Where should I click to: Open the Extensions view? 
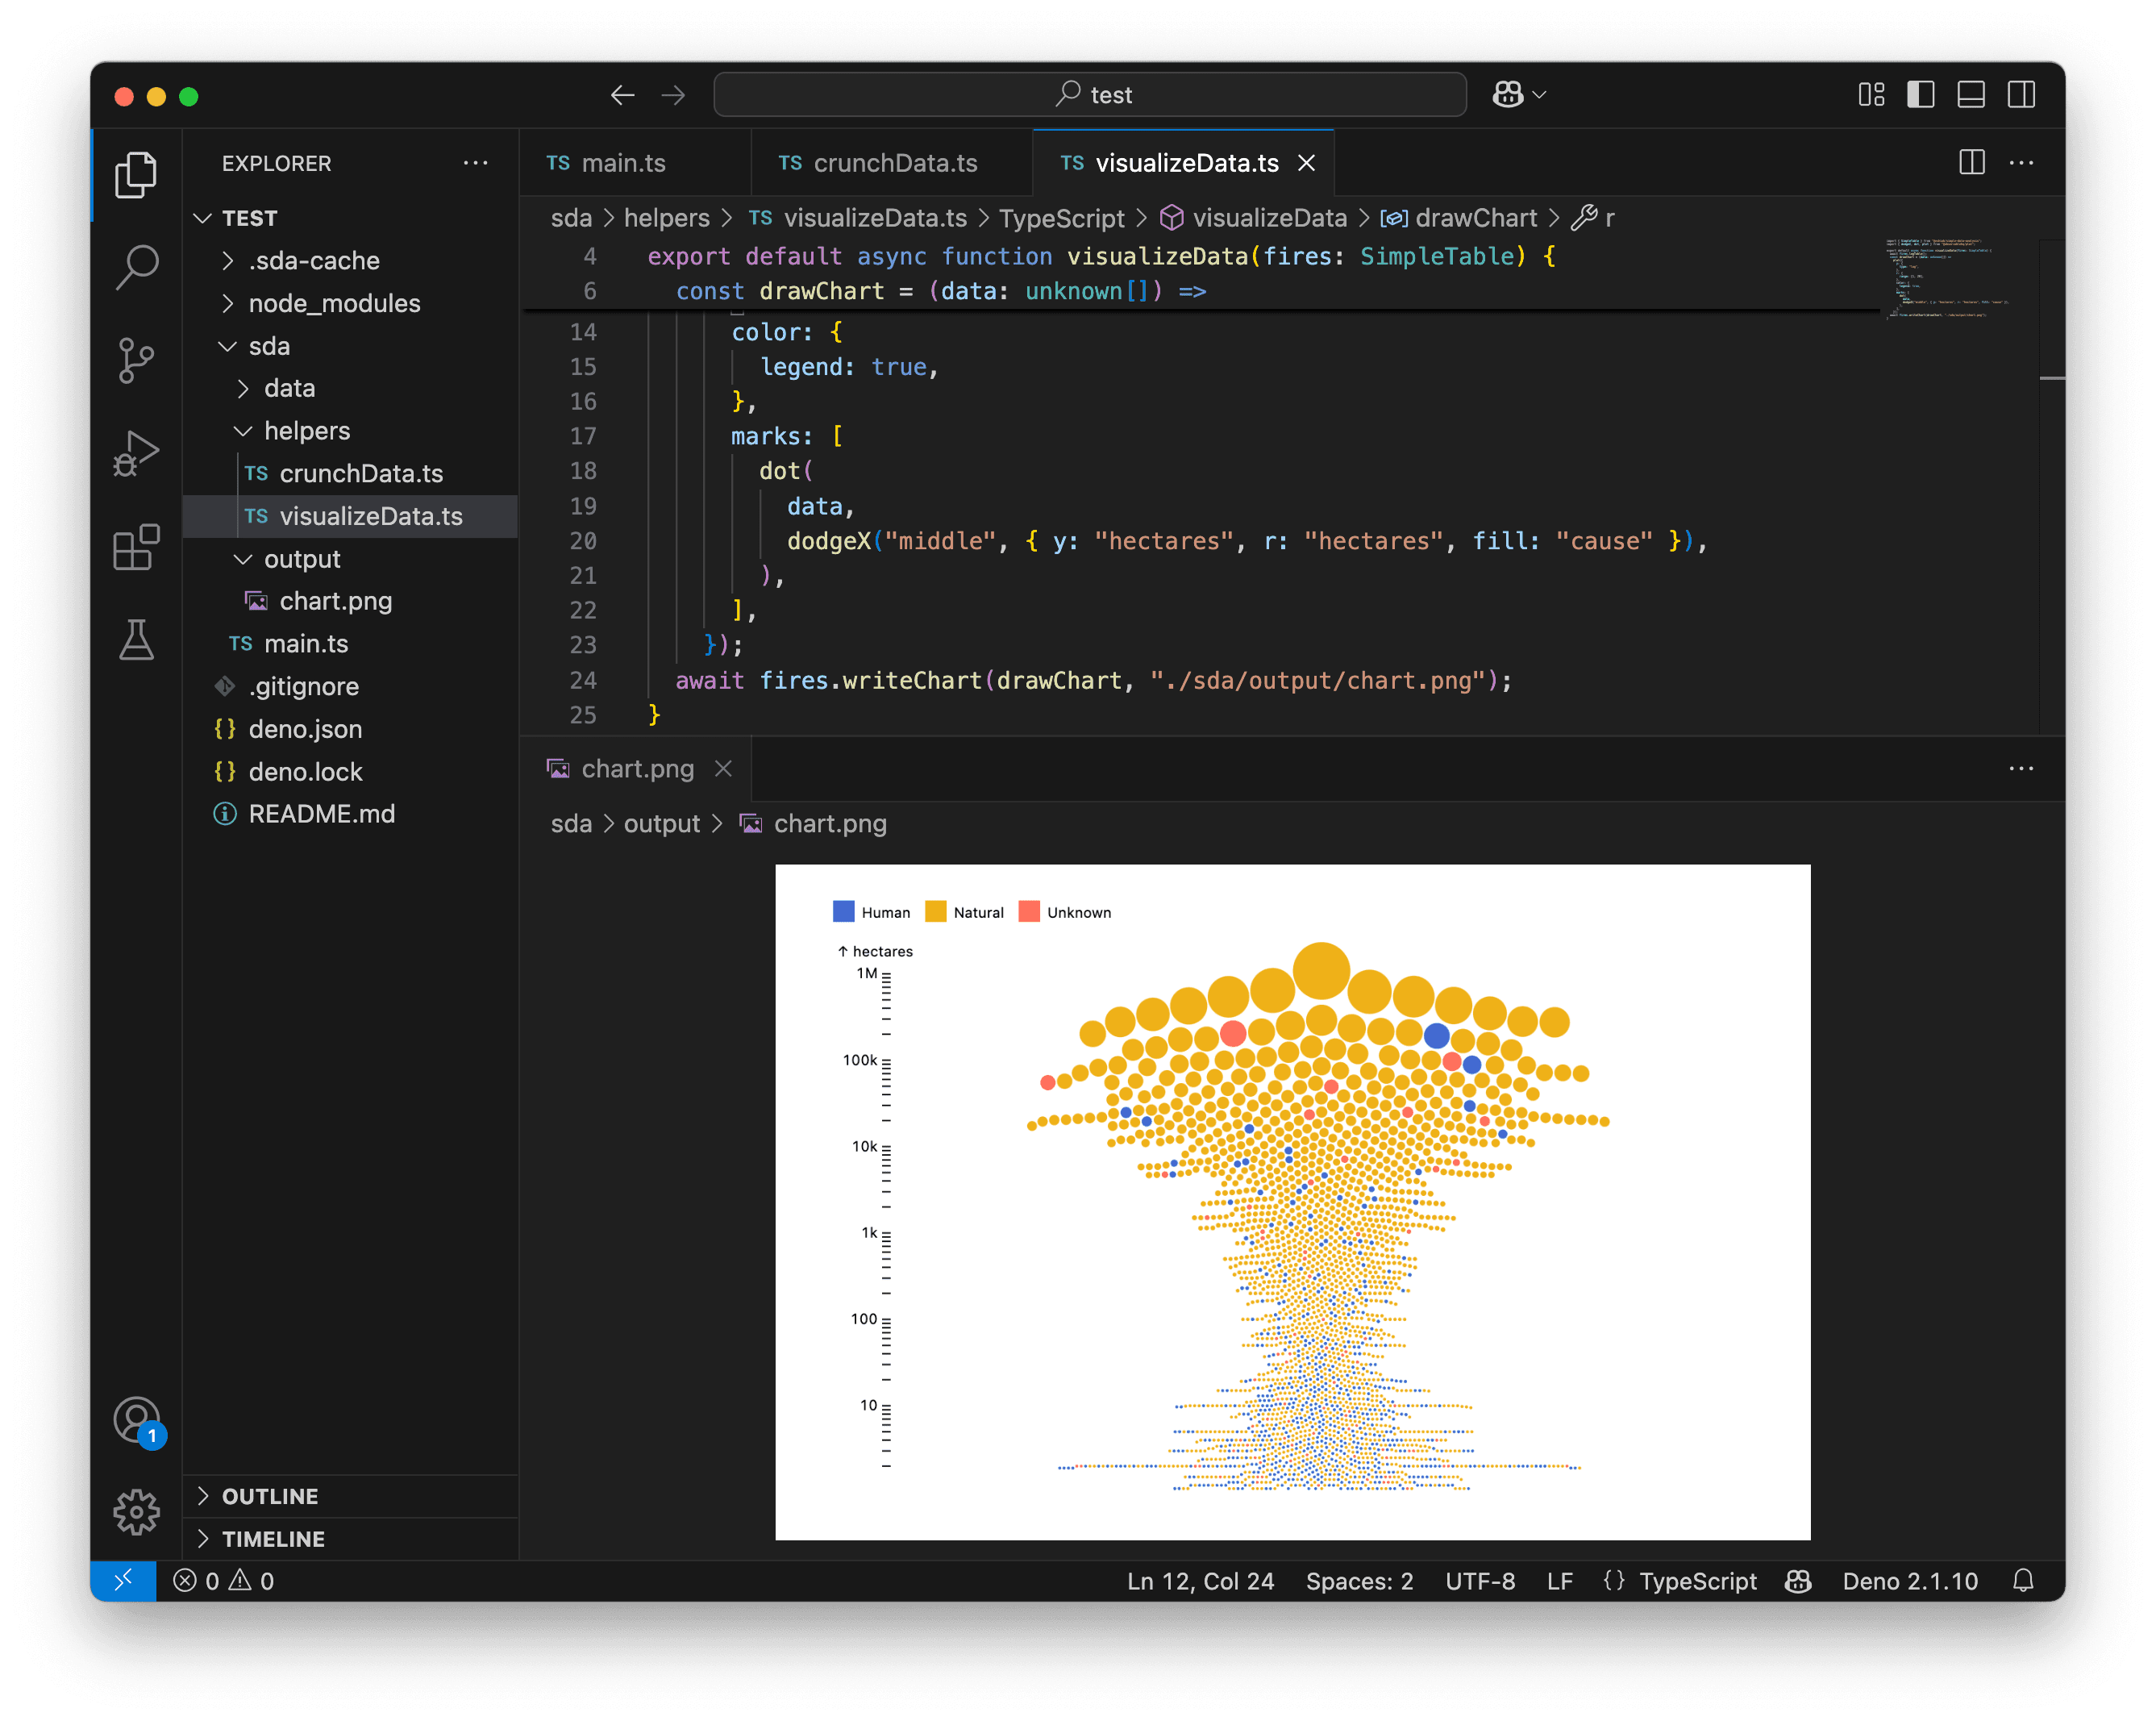click(136, 547)
